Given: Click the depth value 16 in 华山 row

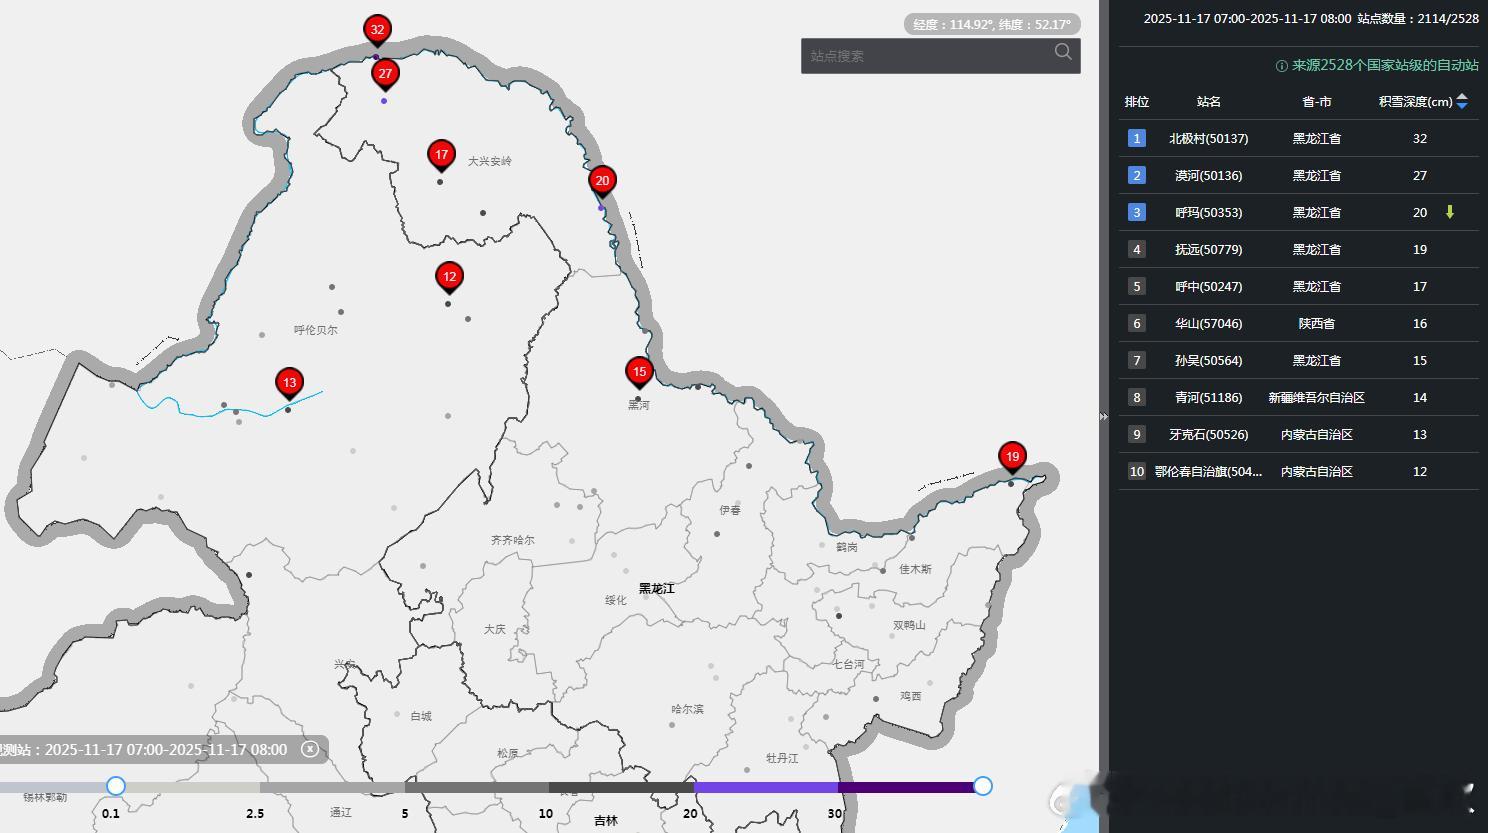Looking at the screenshot, I should (x=1420, y=324).
